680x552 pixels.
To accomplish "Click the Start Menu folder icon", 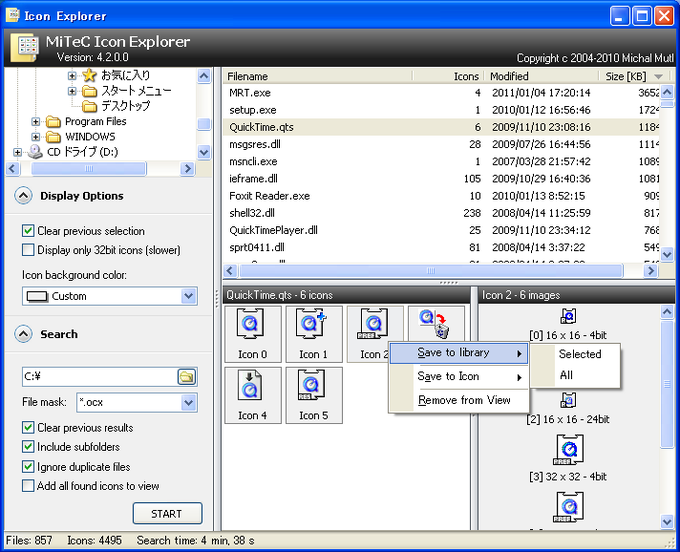I will pyautogui.click(x=89, y=91).
